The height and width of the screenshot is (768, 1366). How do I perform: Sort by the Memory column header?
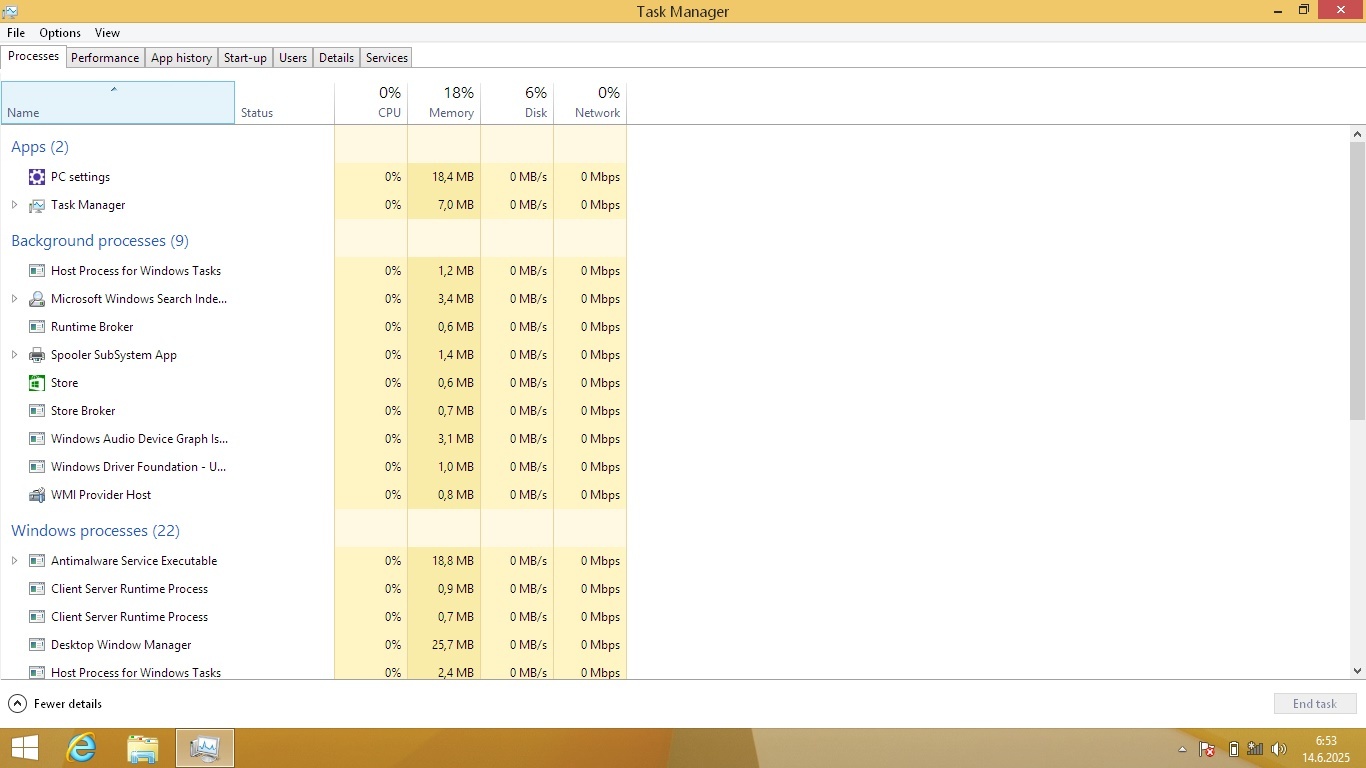(x=444, y=103)
